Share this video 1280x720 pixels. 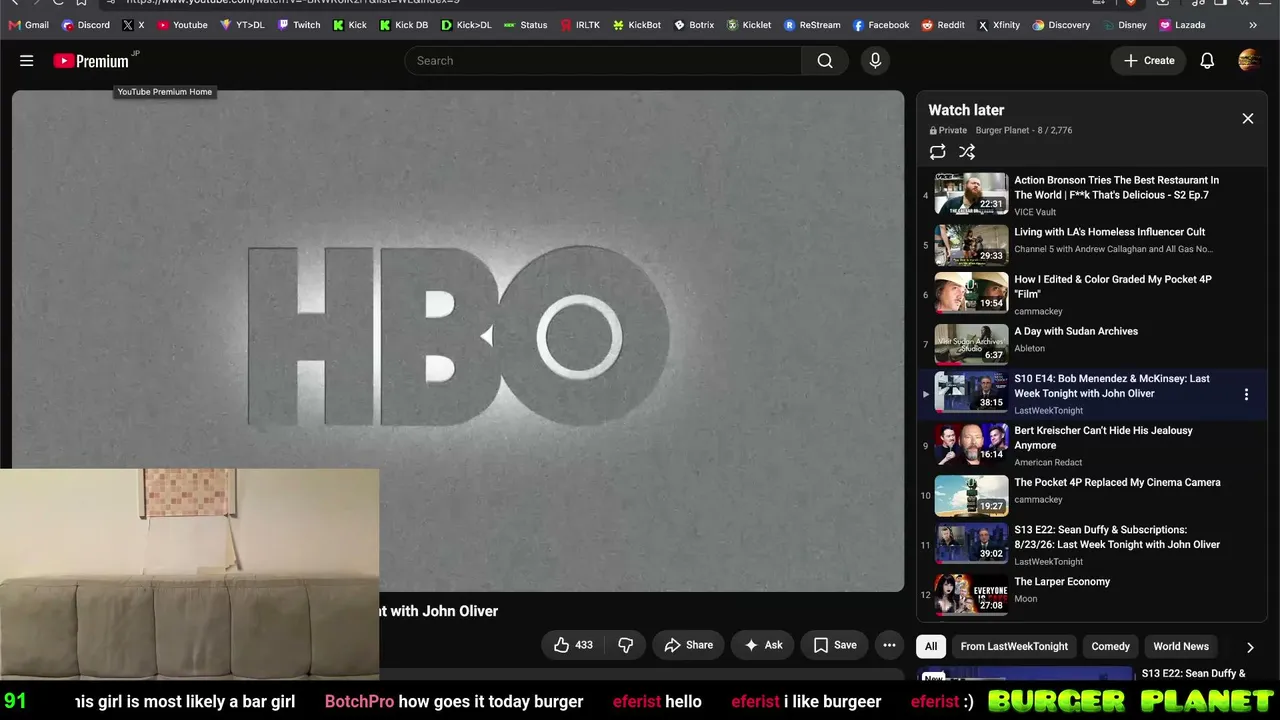coord(689,645)
